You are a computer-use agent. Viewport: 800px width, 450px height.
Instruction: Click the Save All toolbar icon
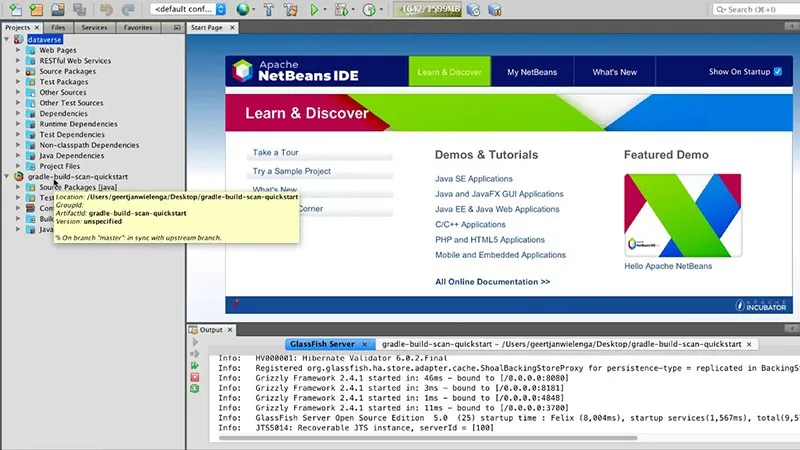80,9
